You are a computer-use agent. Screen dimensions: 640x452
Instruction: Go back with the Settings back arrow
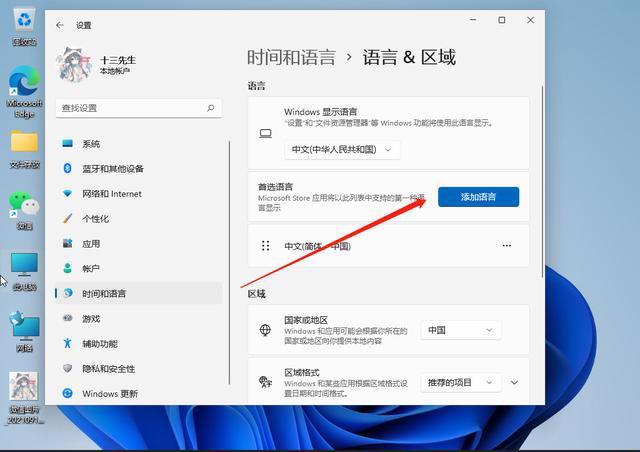coord(60,25)
